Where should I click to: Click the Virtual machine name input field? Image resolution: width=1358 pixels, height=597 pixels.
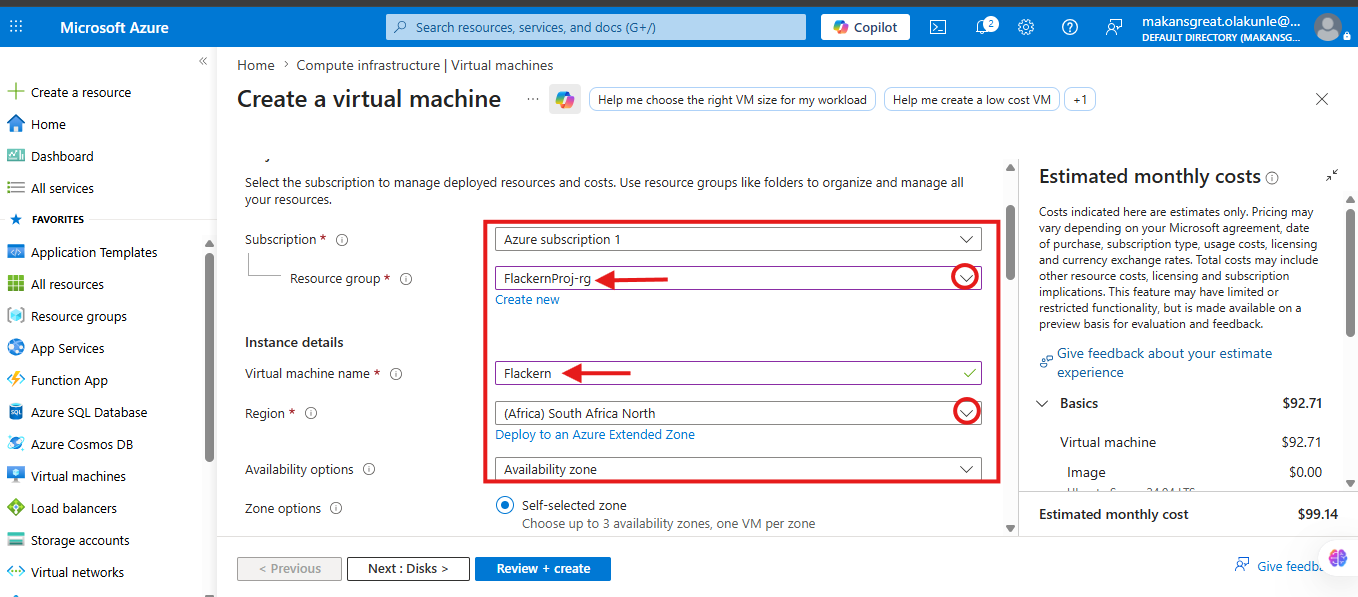[x=738, y=373]
